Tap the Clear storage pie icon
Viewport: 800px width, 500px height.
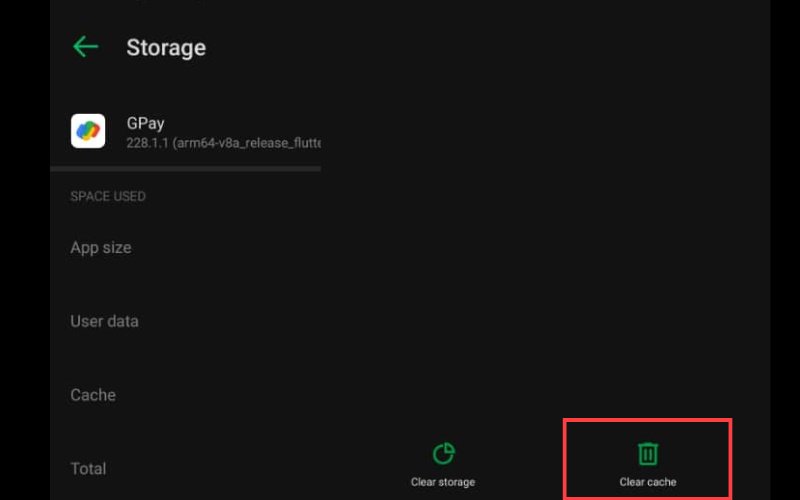tap(443, 453)
